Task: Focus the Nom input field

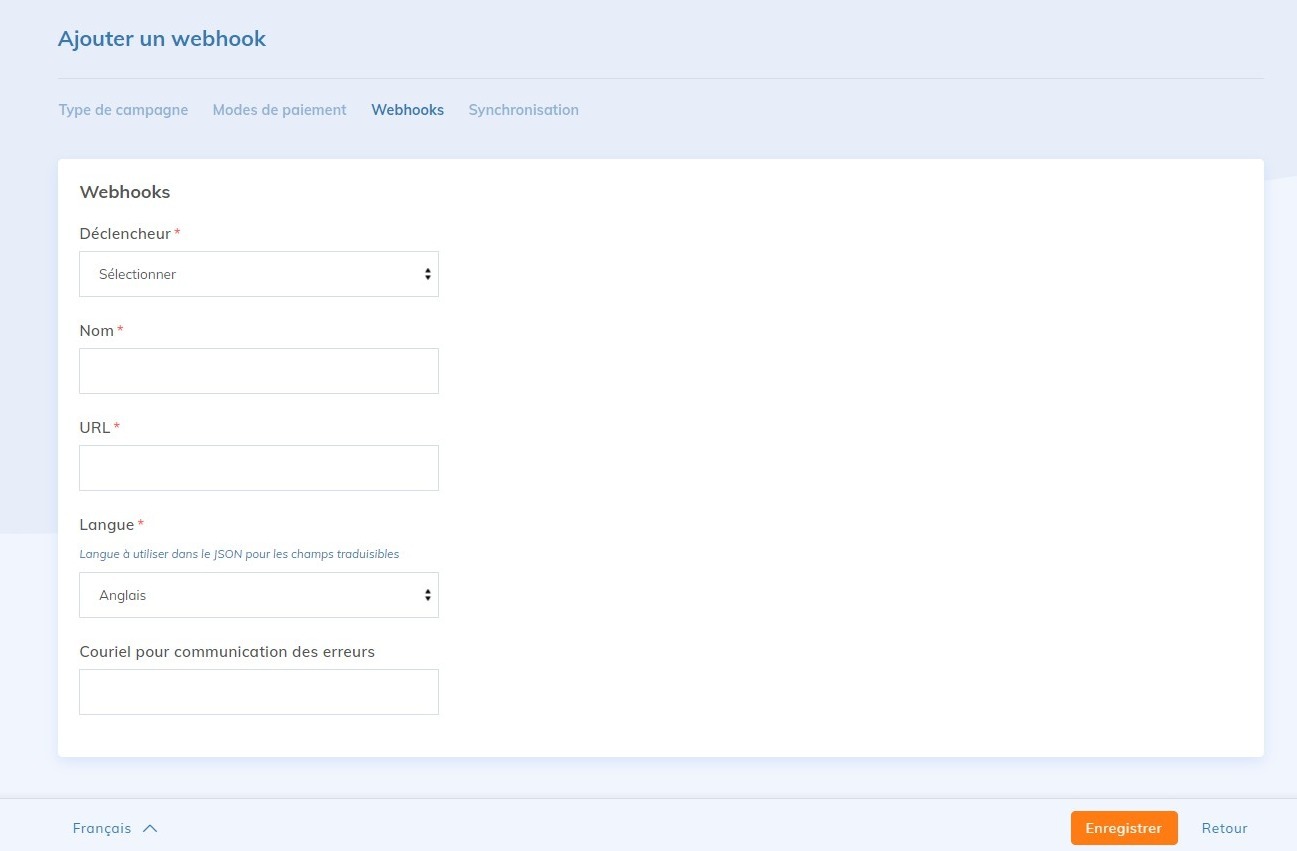Action: pyautogui.click(x=258, y=370)
